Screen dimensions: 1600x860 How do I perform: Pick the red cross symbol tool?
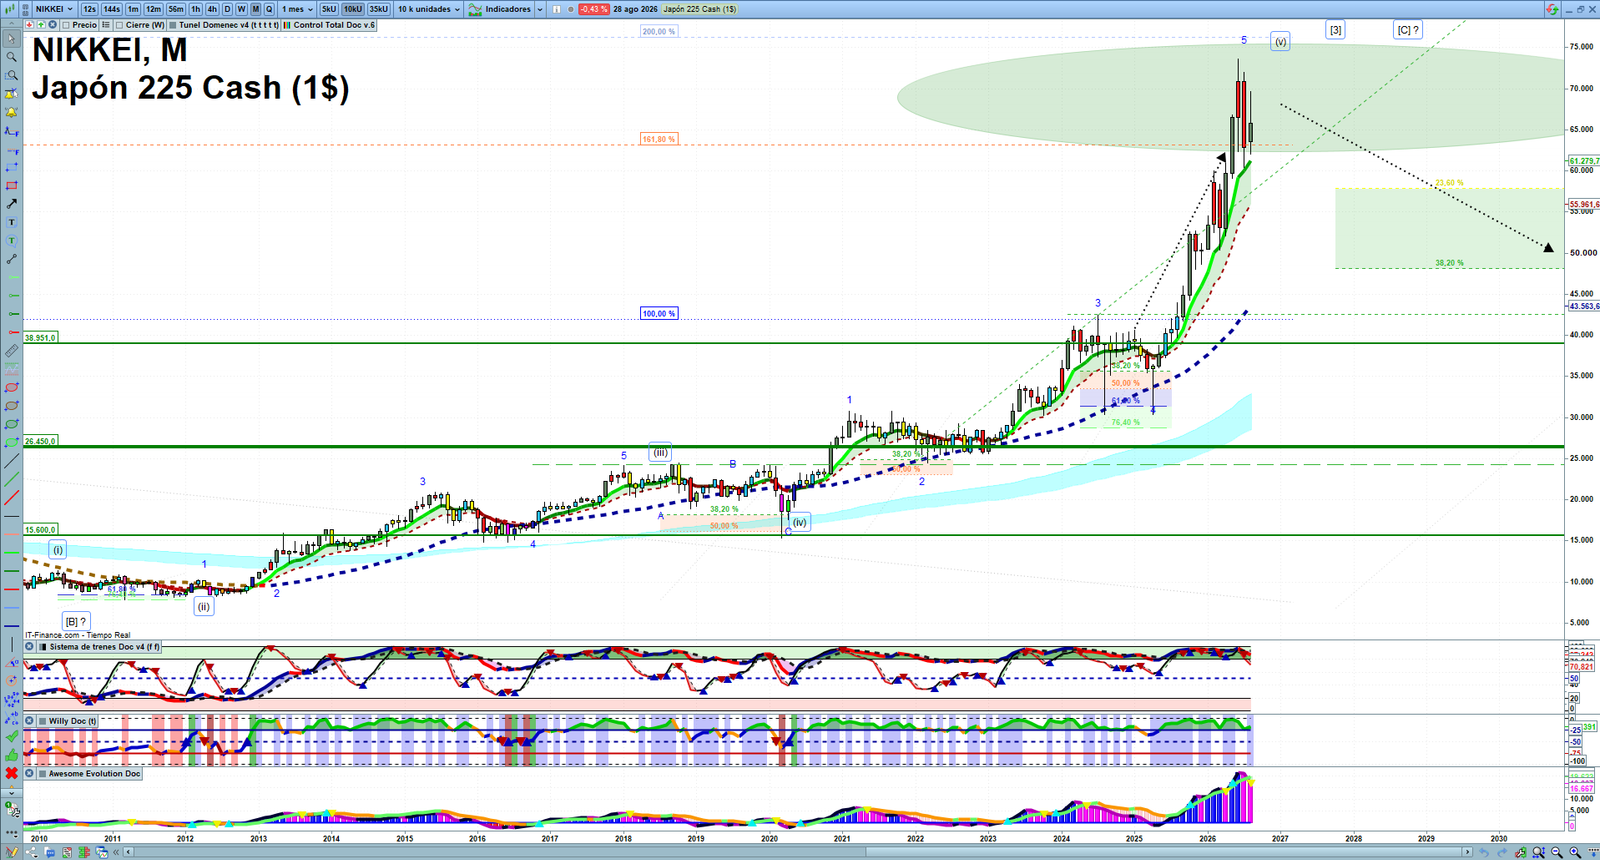click(x=12, y=773)
